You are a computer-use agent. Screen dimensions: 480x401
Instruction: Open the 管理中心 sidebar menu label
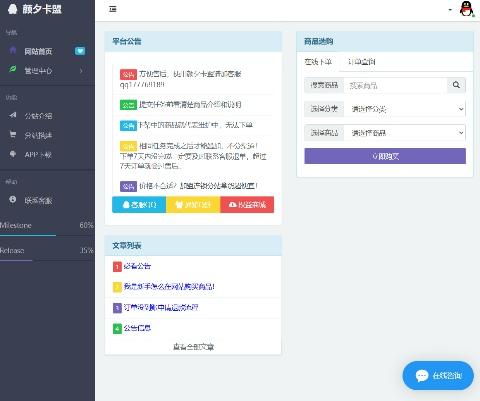38,71
